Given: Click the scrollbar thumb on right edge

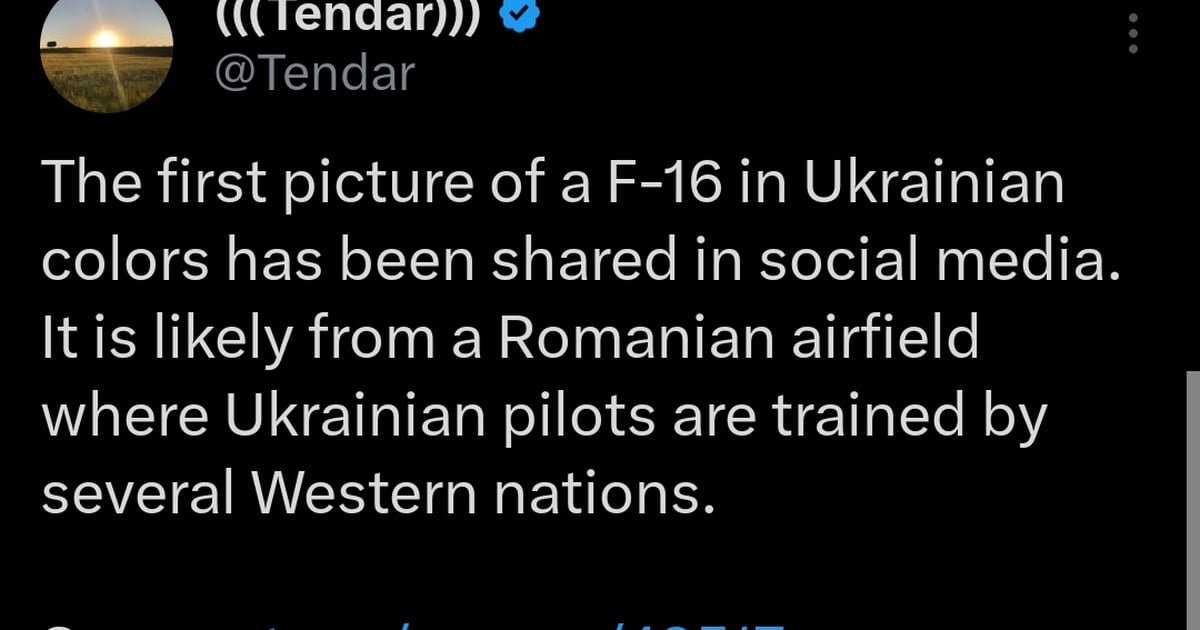Looking at the screenshot, I should (x=1192, y=500).
